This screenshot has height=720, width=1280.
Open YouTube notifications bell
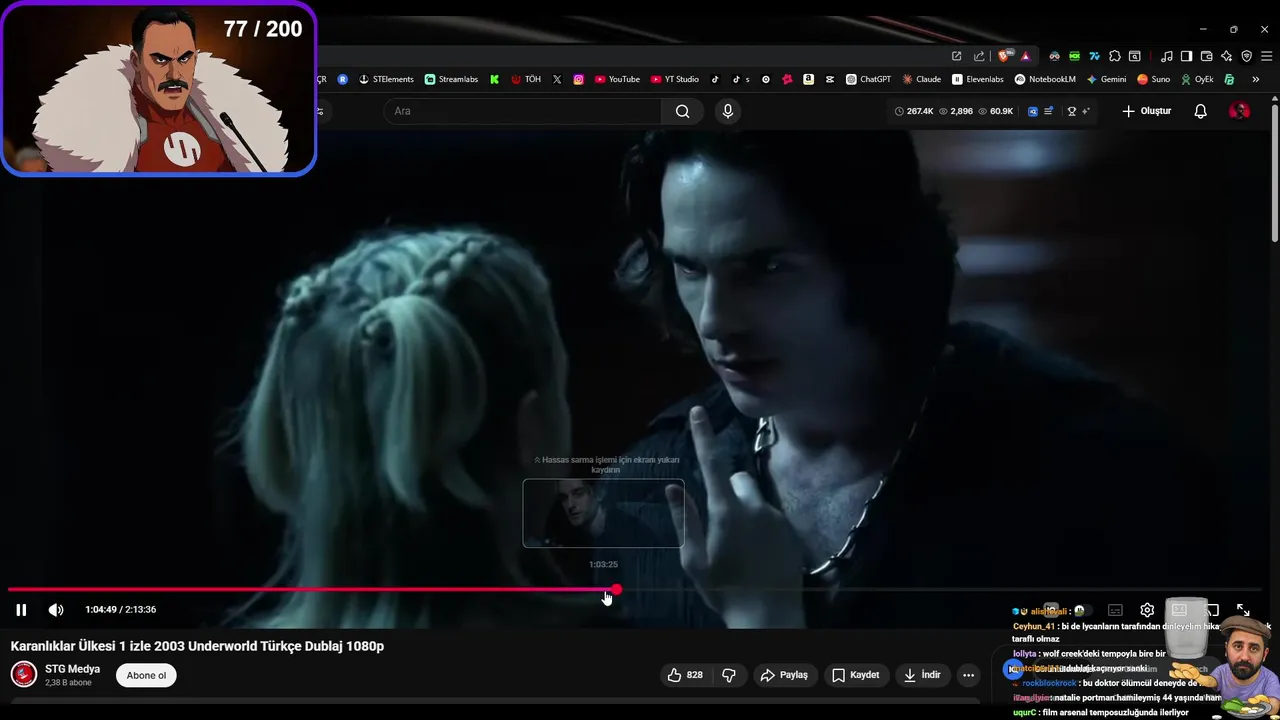point(1201,111)
